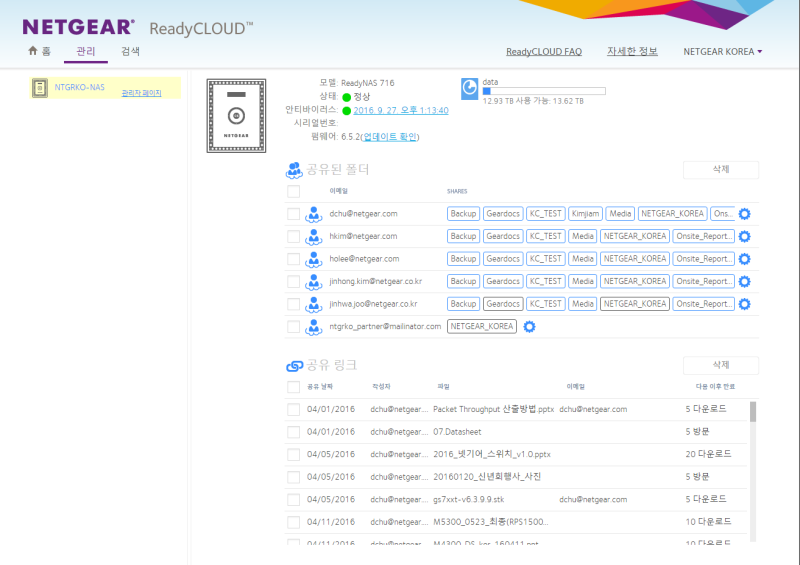Click NETGEAR_KOREA tag for ntgrko_partner@mailinator.com
The image size is (800, 565).
[482, 327]
